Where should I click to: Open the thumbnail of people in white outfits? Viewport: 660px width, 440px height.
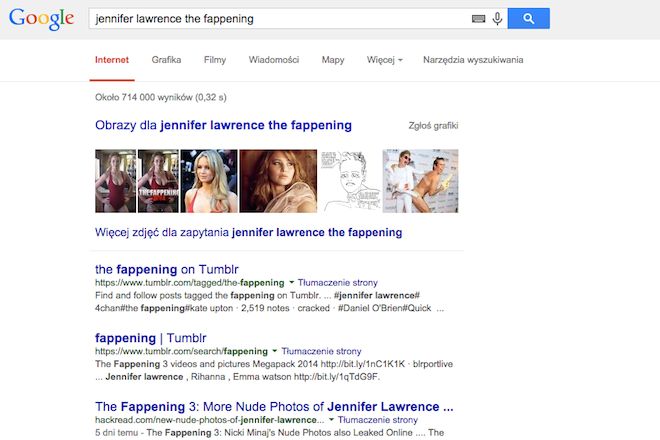[x=420, y=181]
